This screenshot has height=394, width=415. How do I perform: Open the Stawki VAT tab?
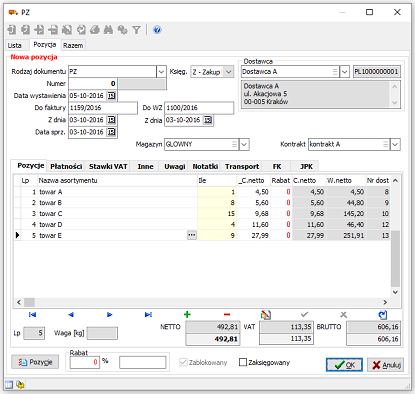tap(108, 166)
